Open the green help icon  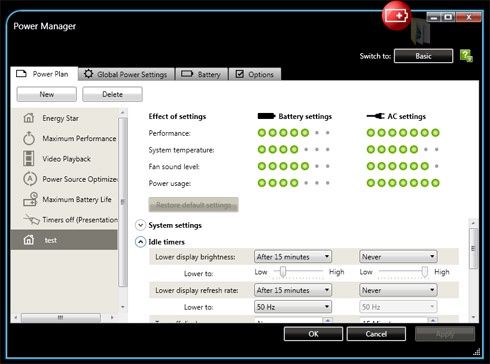click(466, 56)
